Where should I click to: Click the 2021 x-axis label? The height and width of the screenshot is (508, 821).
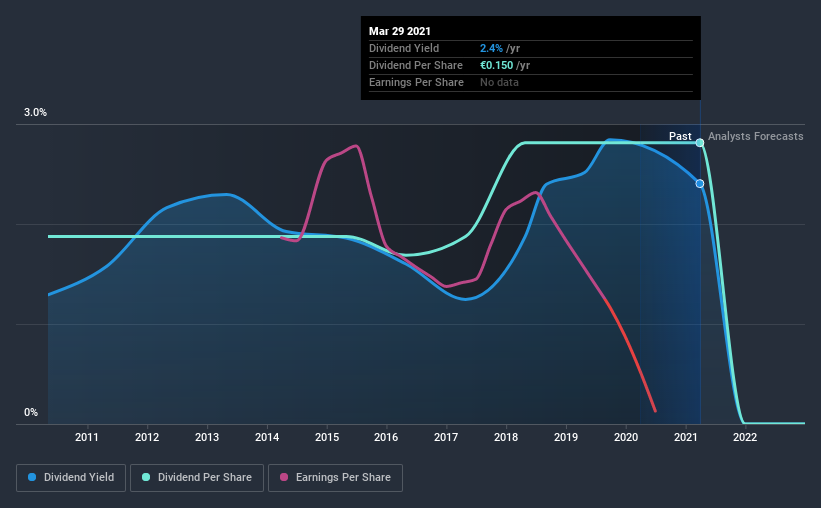point(685,437)
